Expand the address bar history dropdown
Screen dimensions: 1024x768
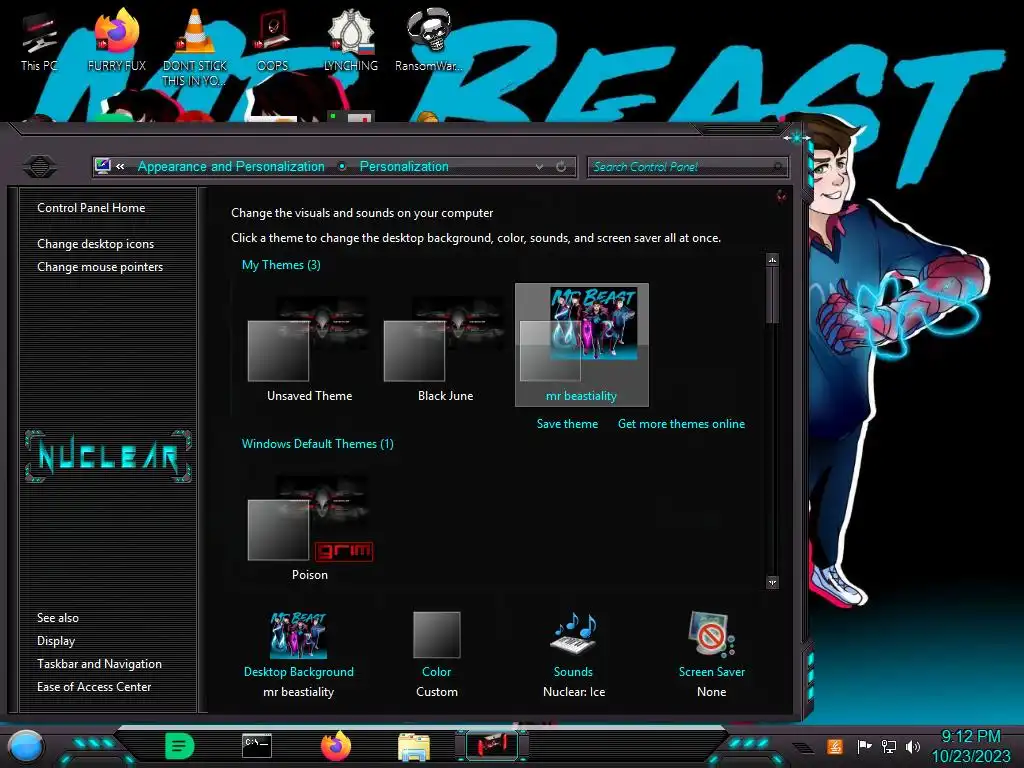pyautogui.click(x=539, y=167)
